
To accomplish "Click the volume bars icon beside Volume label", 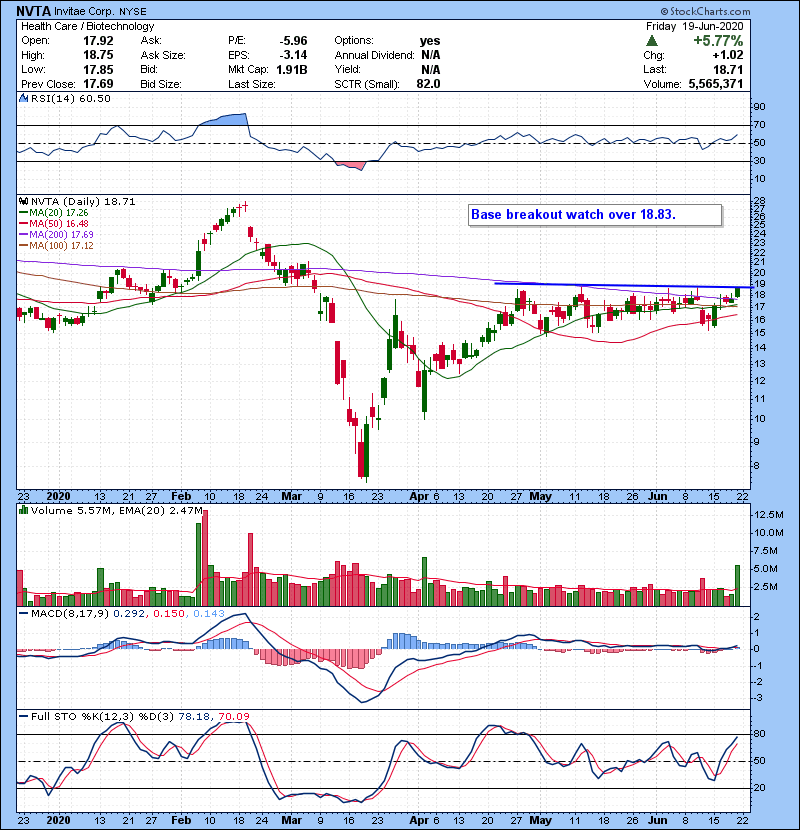I will point(23,510).
